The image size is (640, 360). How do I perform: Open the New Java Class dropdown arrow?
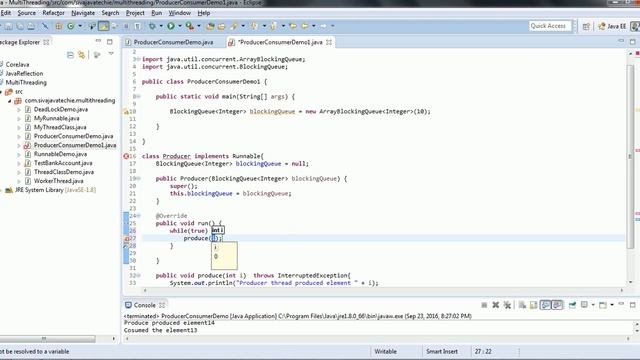click(x=80, y=26)
